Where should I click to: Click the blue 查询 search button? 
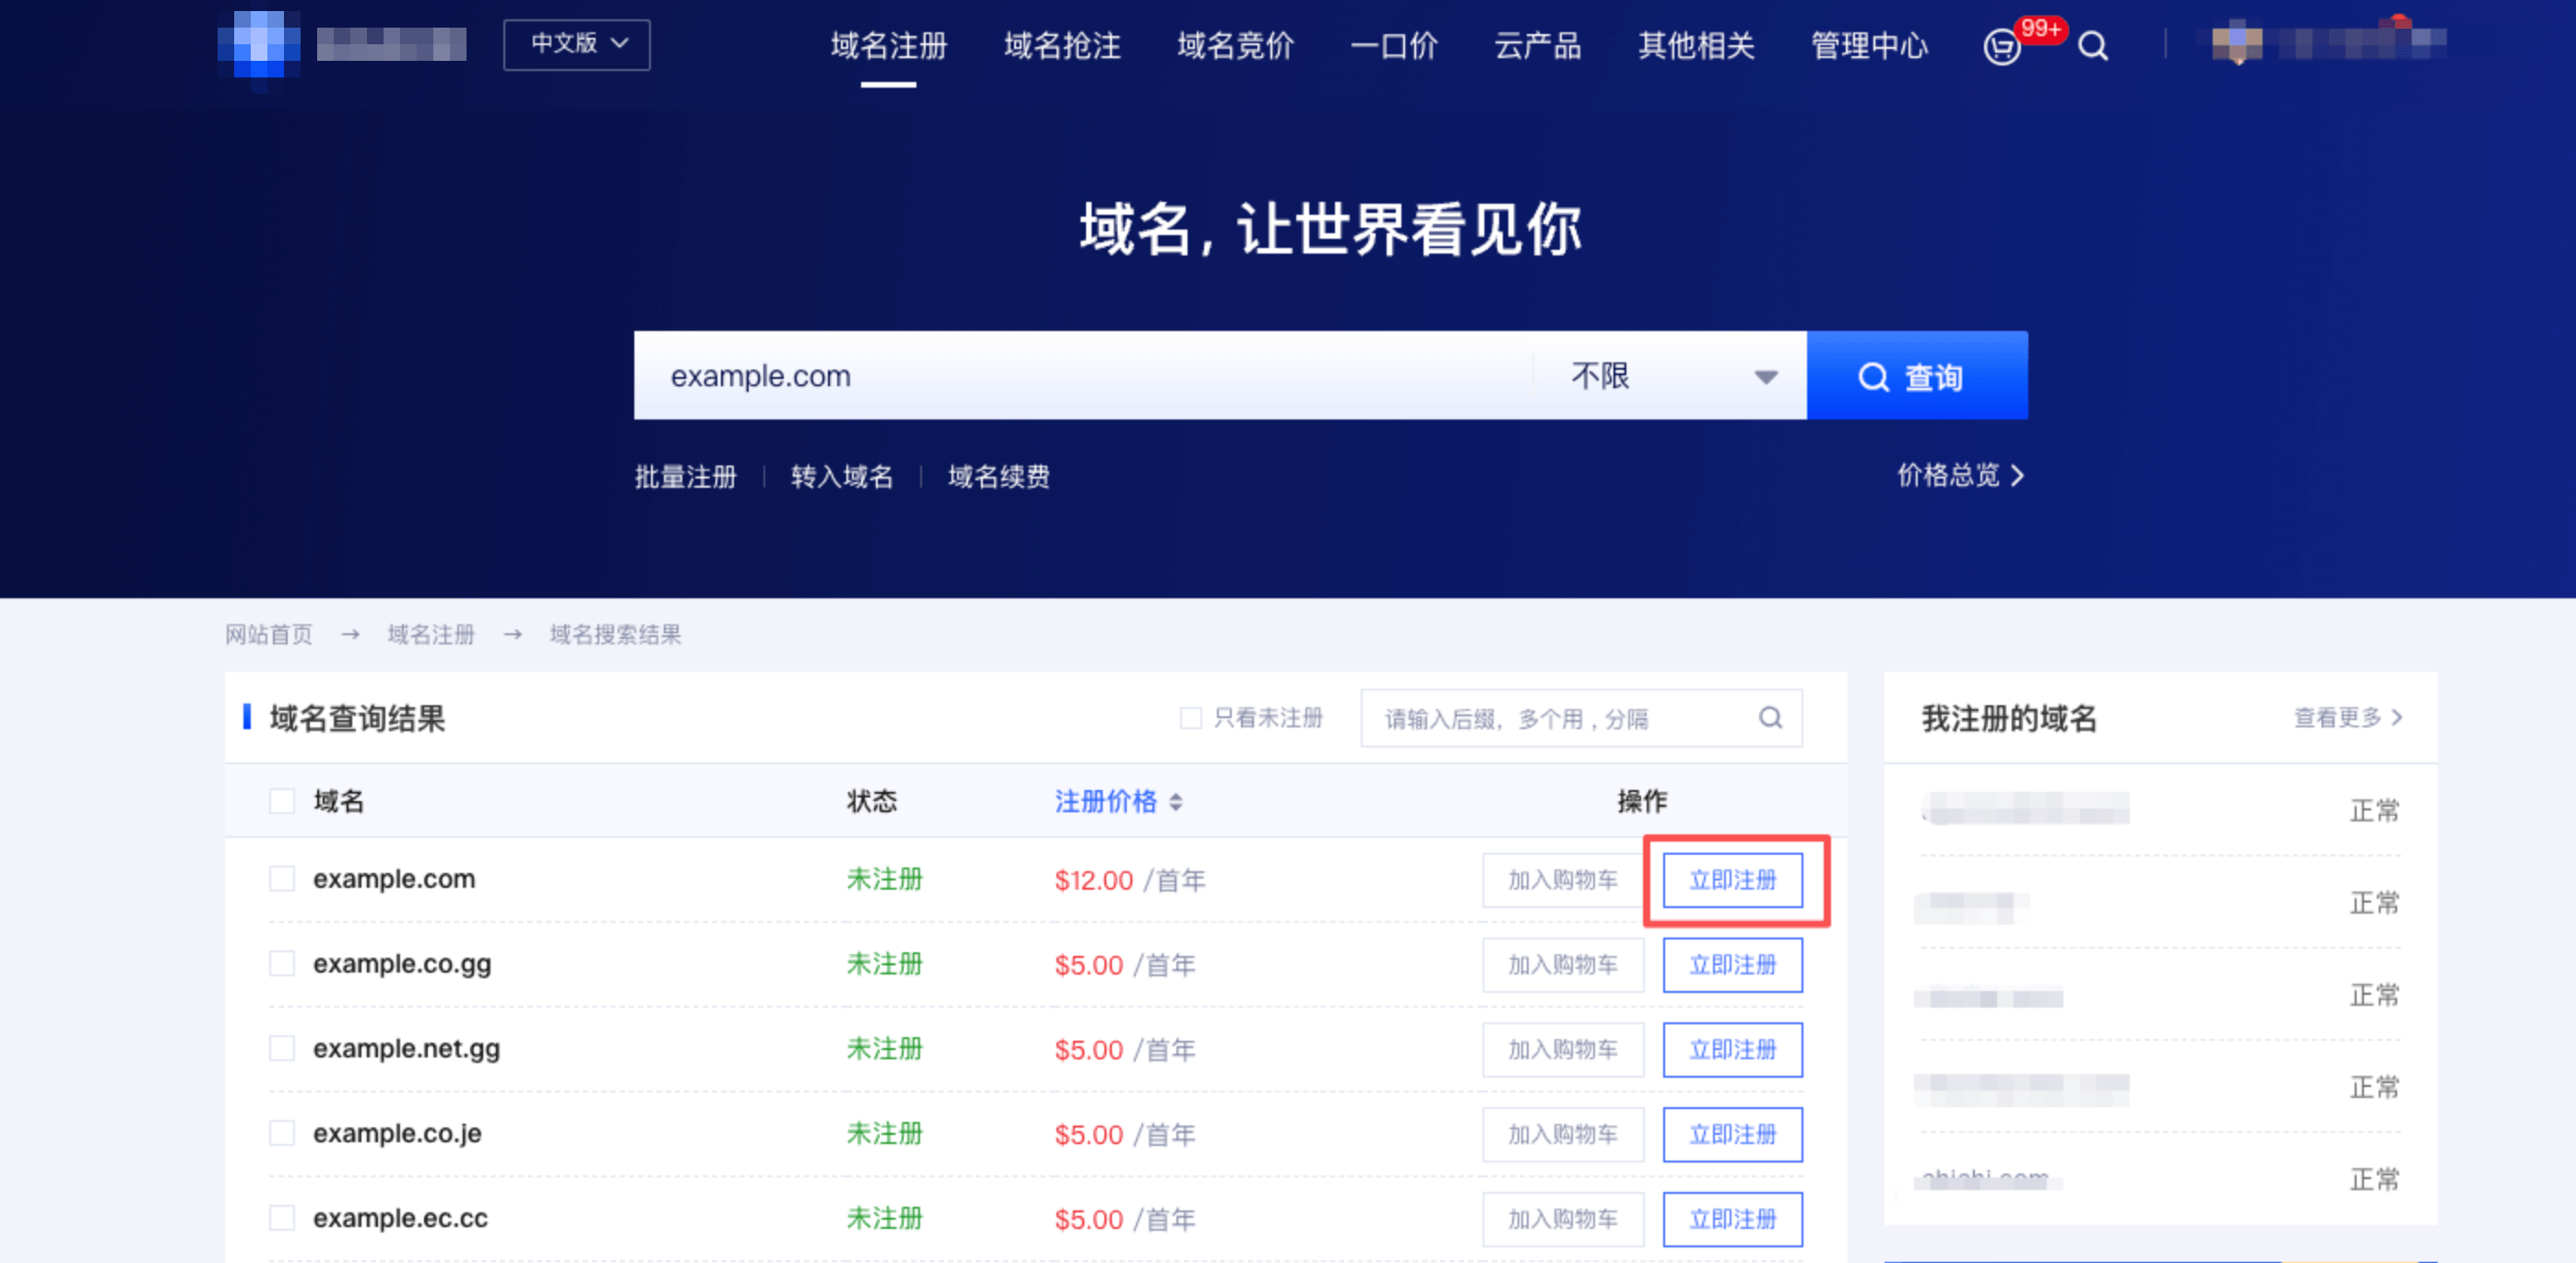(x=1916, y=376)
